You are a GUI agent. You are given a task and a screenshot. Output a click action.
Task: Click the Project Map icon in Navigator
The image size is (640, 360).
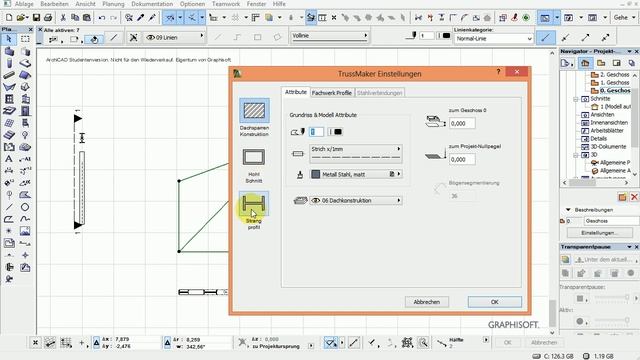[x=585, y=63]
